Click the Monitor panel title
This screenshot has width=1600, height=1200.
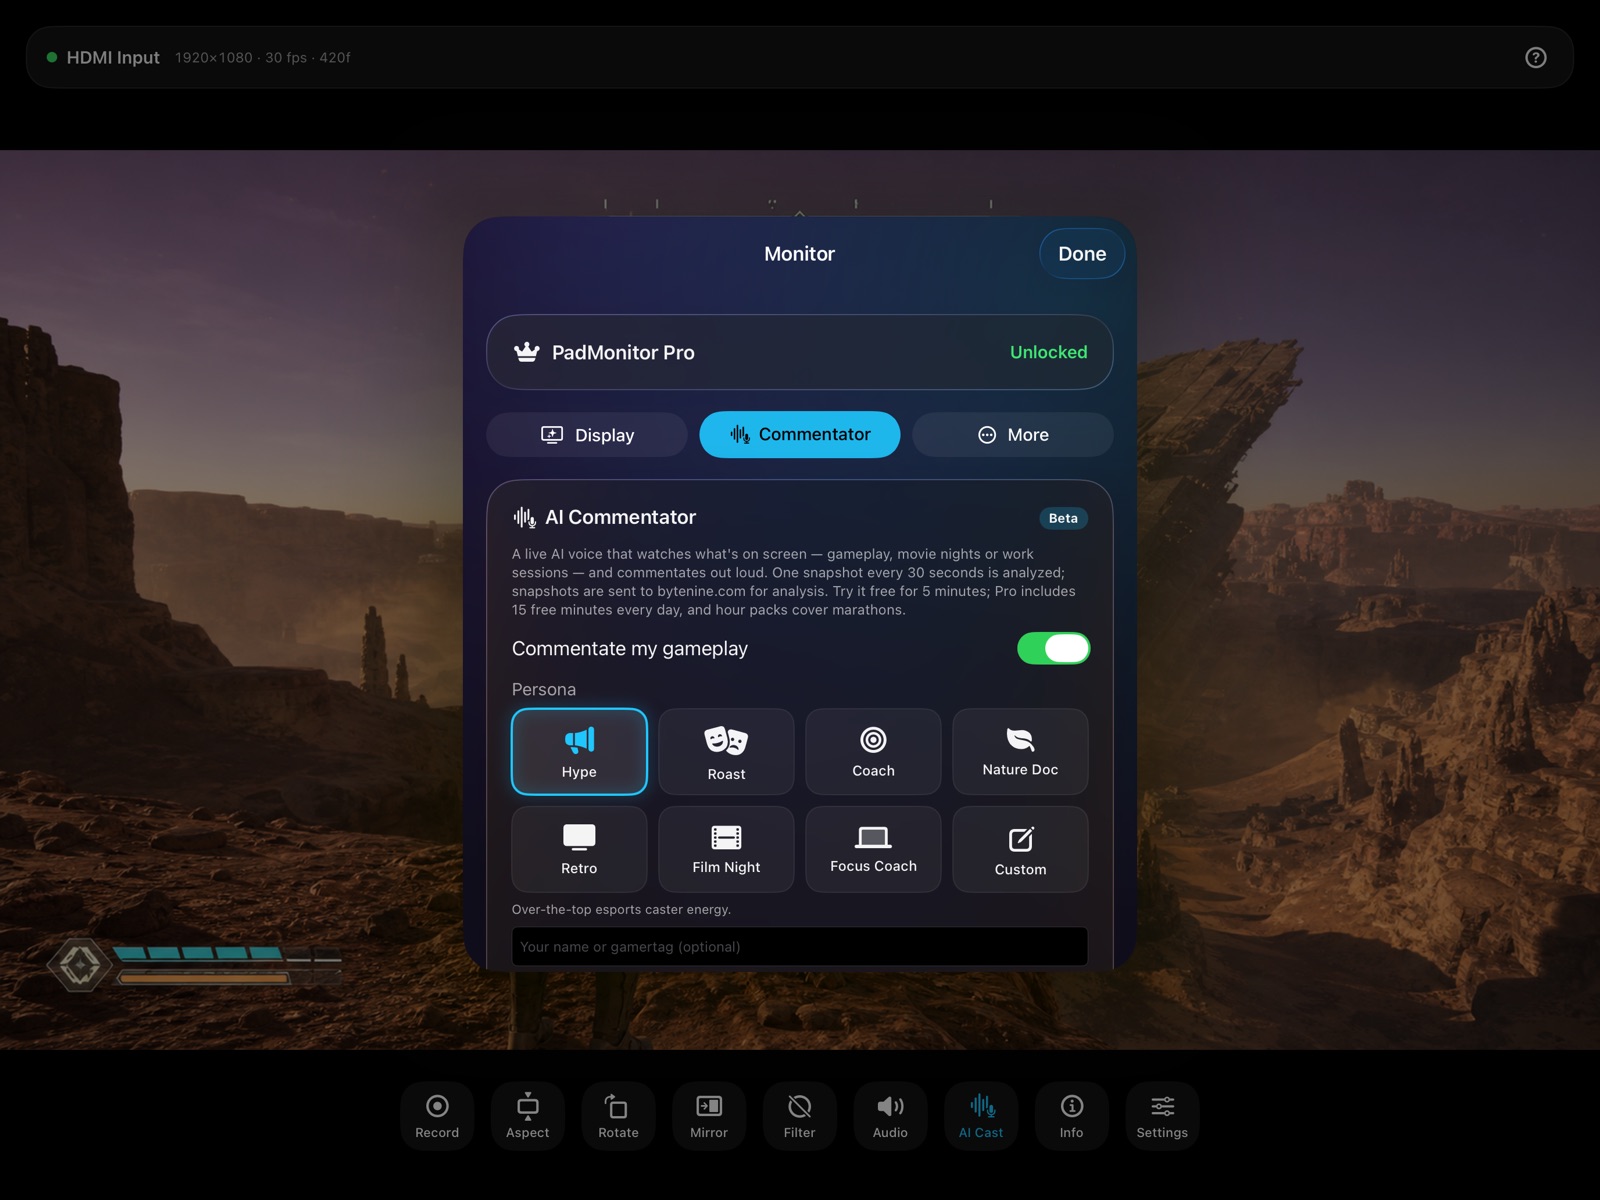point(799,254)
